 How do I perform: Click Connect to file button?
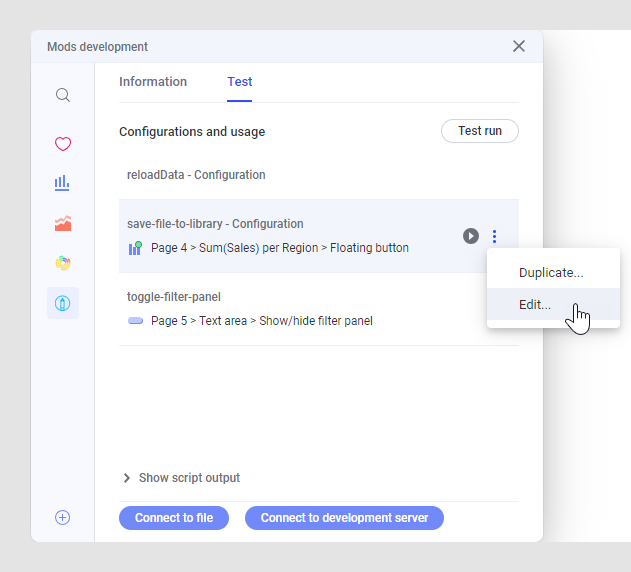coord(174,518)
